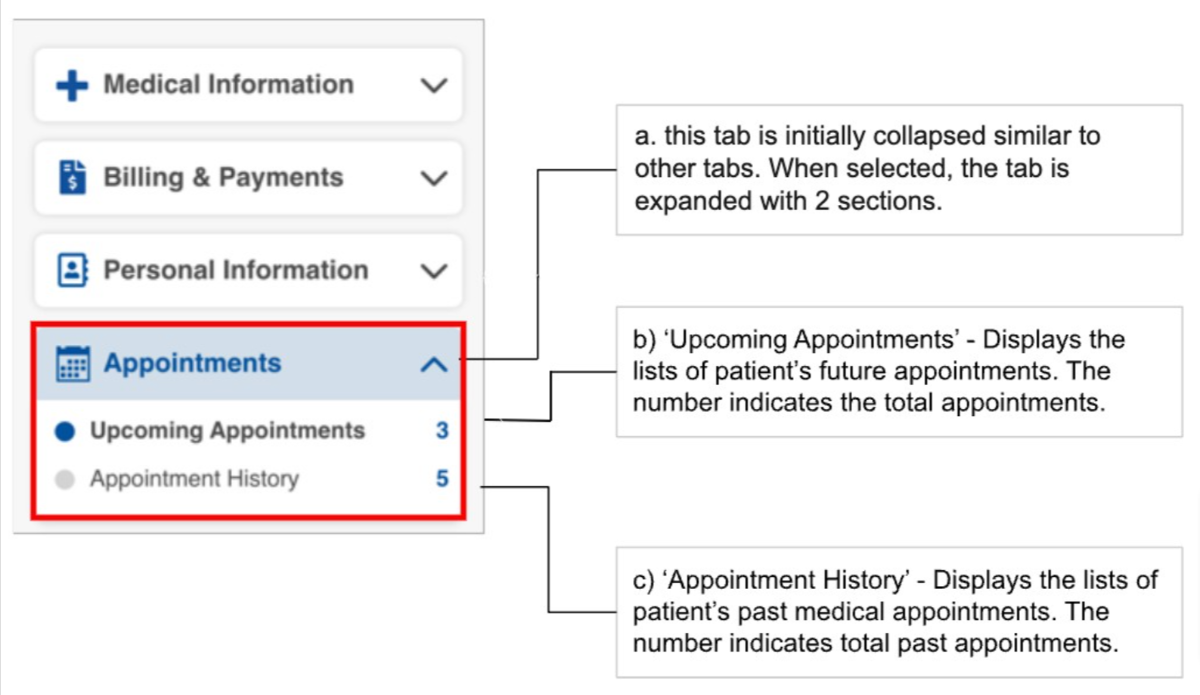Open the Appointment History list
The height and width of the screenshot is (695, 1200).
tap(194, 479)
